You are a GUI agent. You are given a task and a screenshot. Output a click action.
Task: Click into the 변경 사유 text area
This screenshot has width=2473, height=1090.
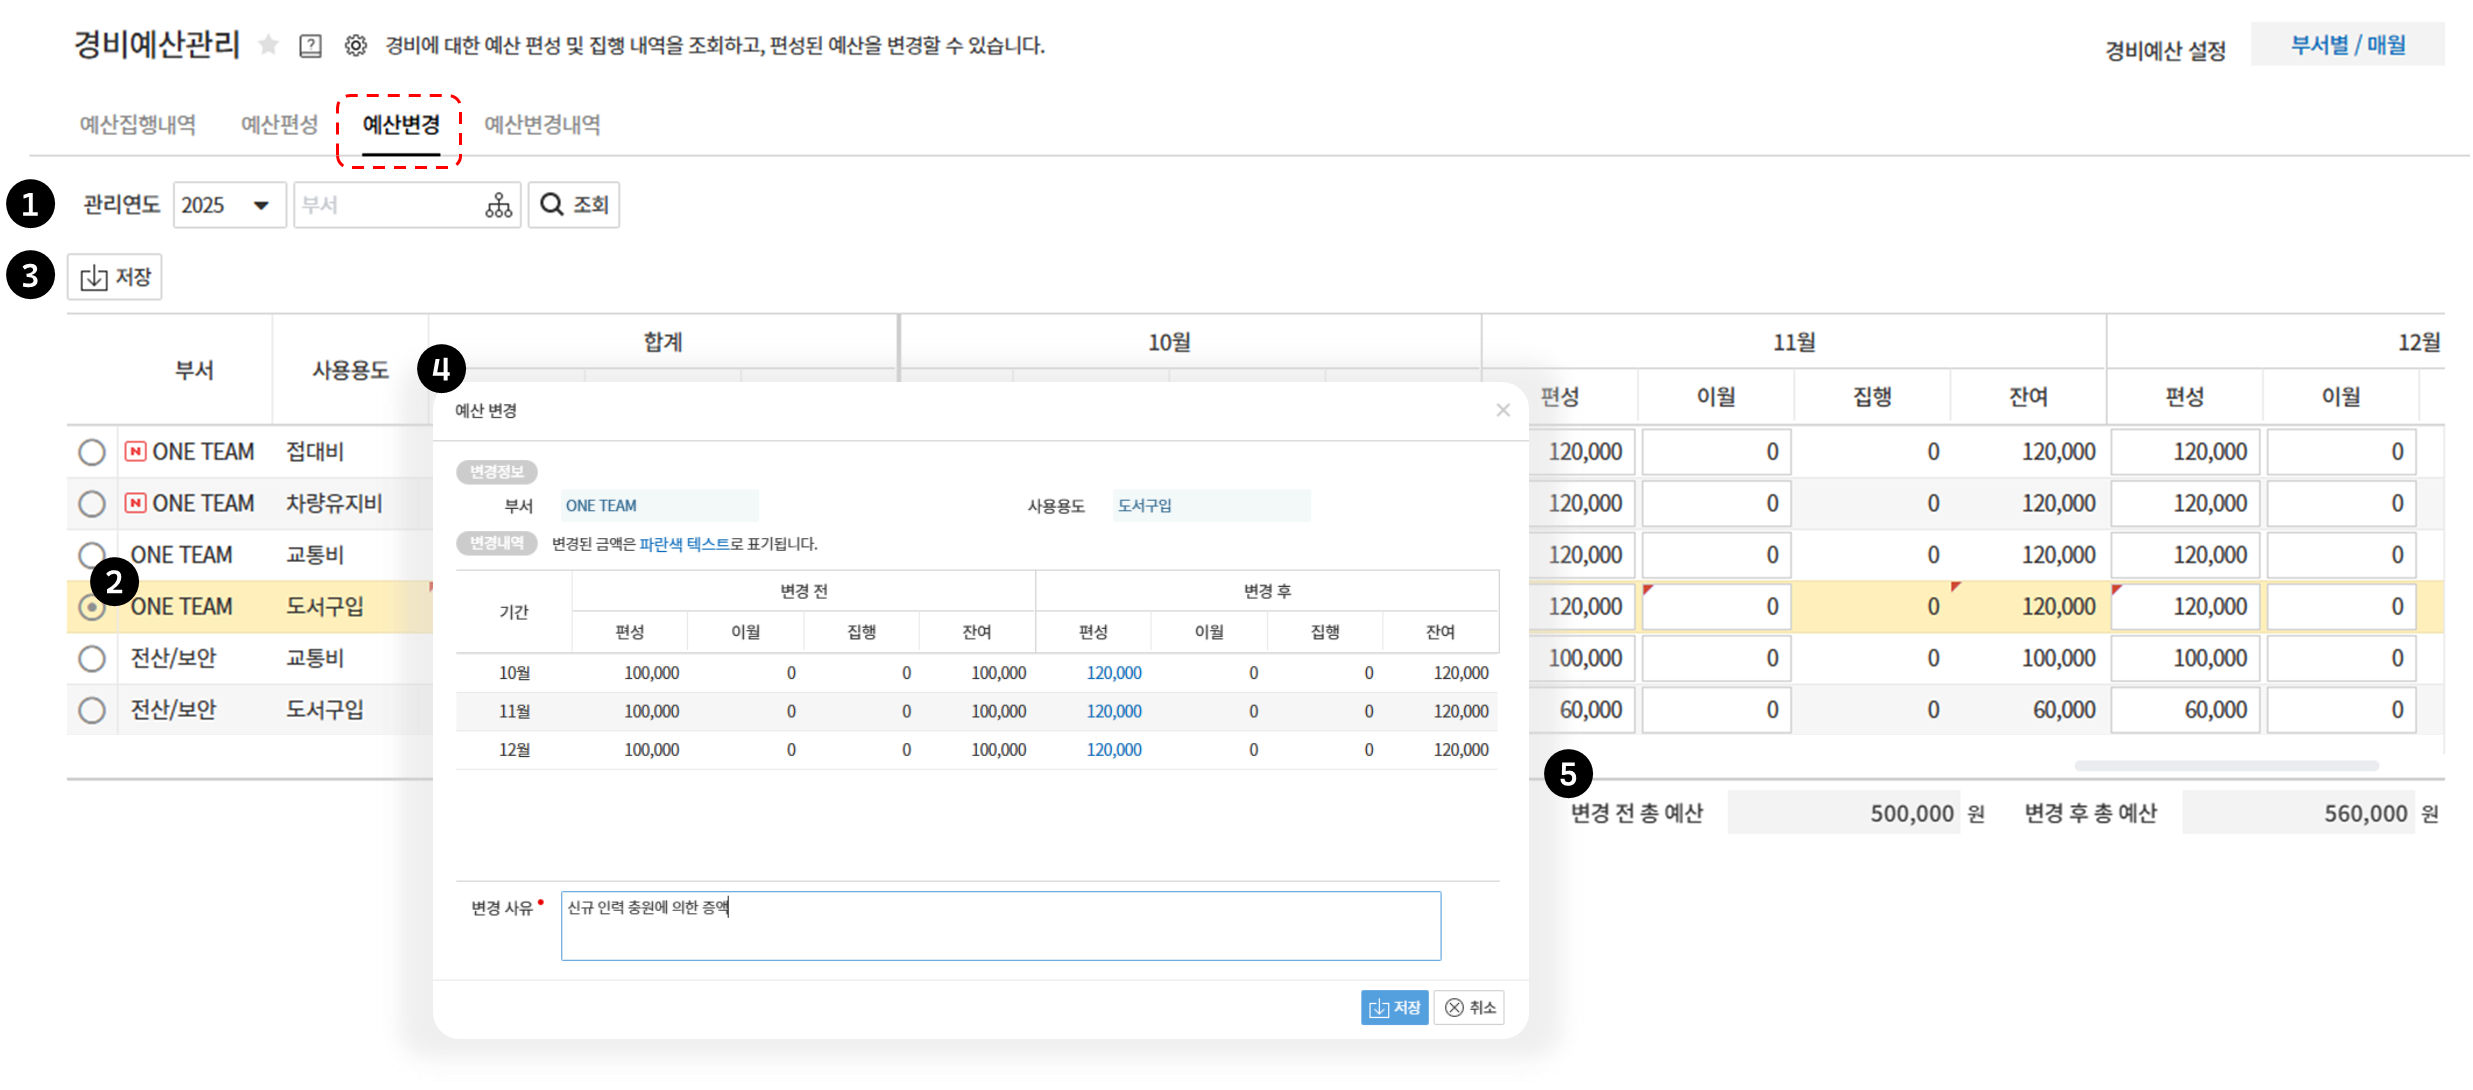[x=1000, y=926]
